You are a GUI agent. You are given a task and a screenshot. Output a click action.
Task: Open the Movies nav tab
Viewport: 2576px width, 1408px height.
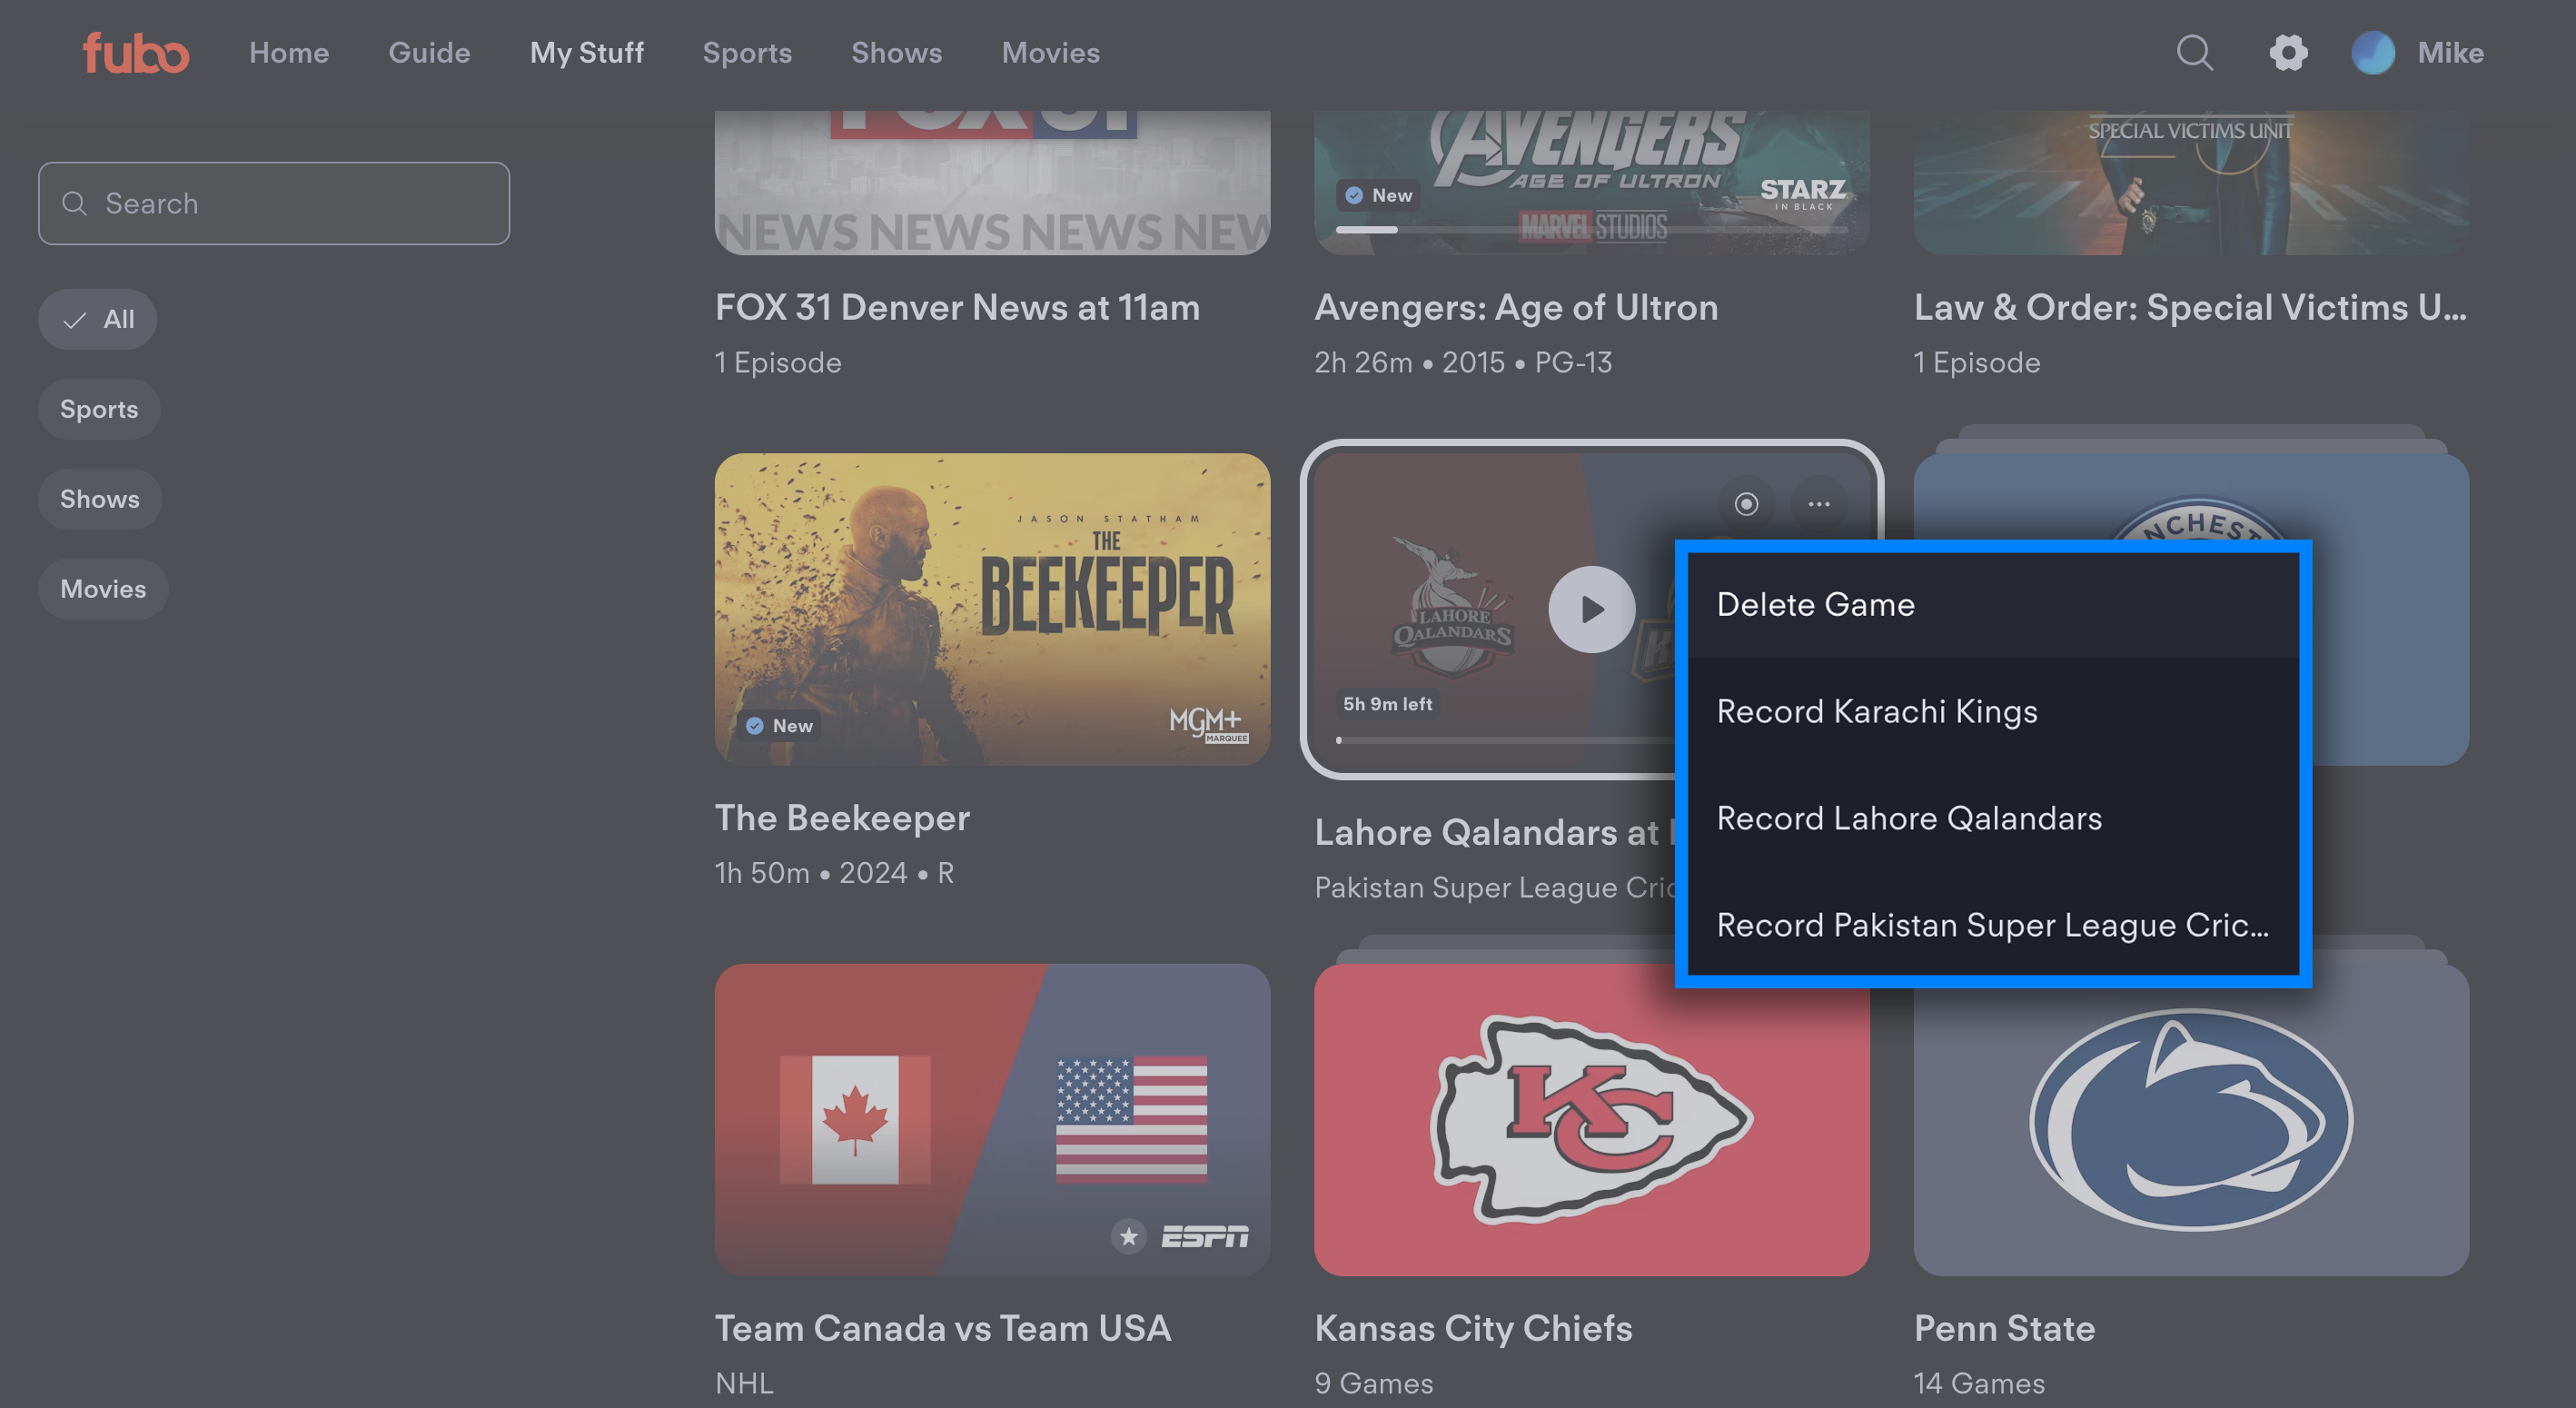[1050, 52]
